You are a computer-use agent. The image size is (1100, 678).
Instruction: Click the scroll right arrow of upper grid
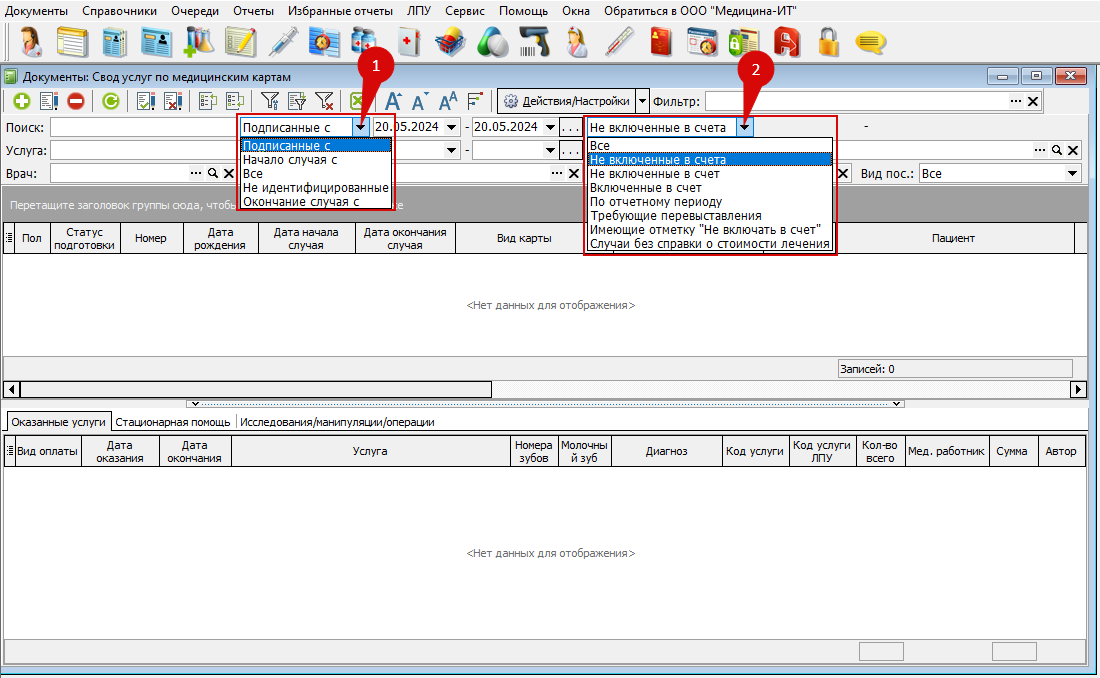tap(1079, 389)
